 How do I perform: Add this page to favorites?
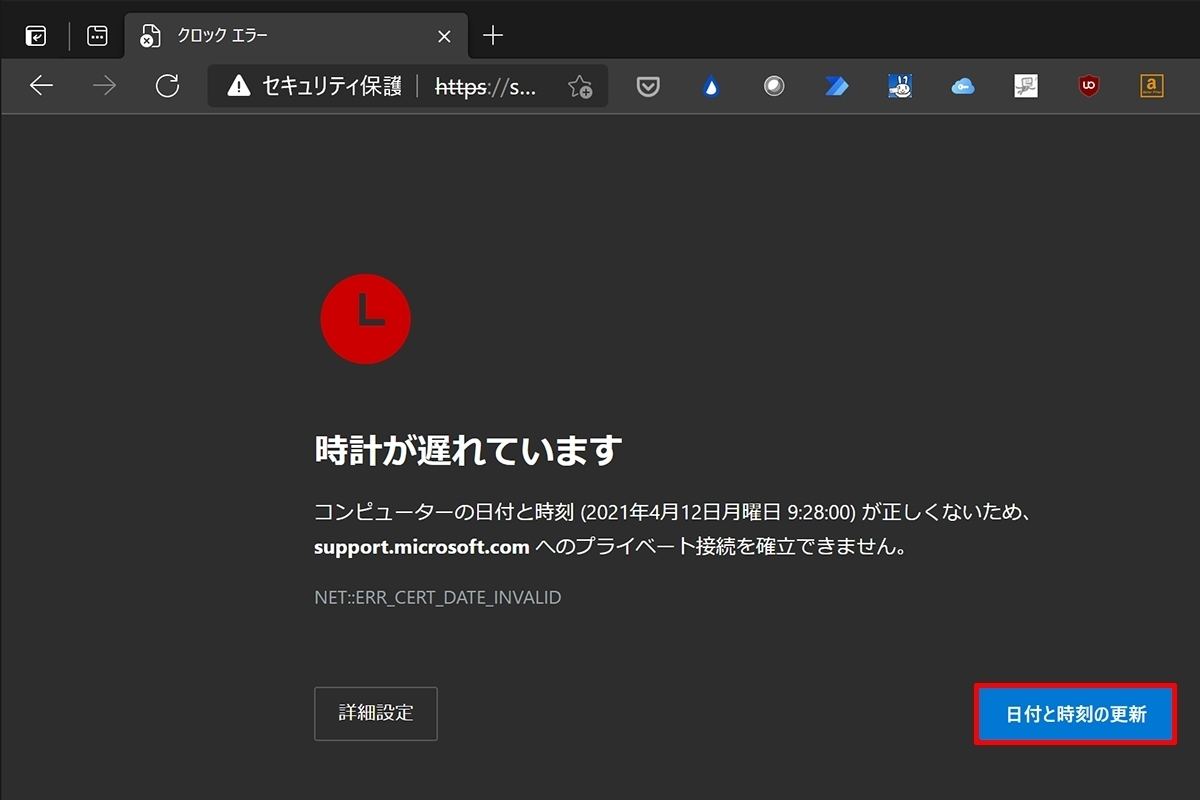coord(580,87)
